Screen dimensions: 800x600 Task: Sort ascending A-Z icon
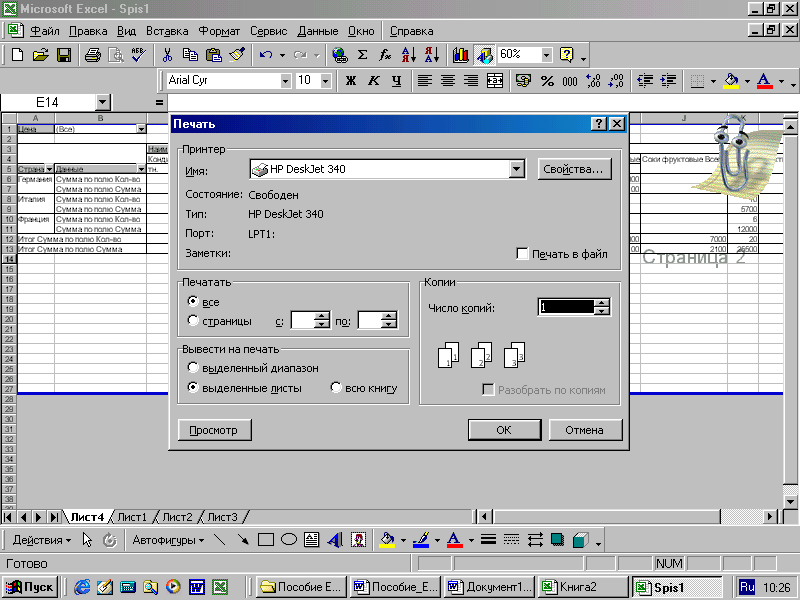click(x=409, y=55)
